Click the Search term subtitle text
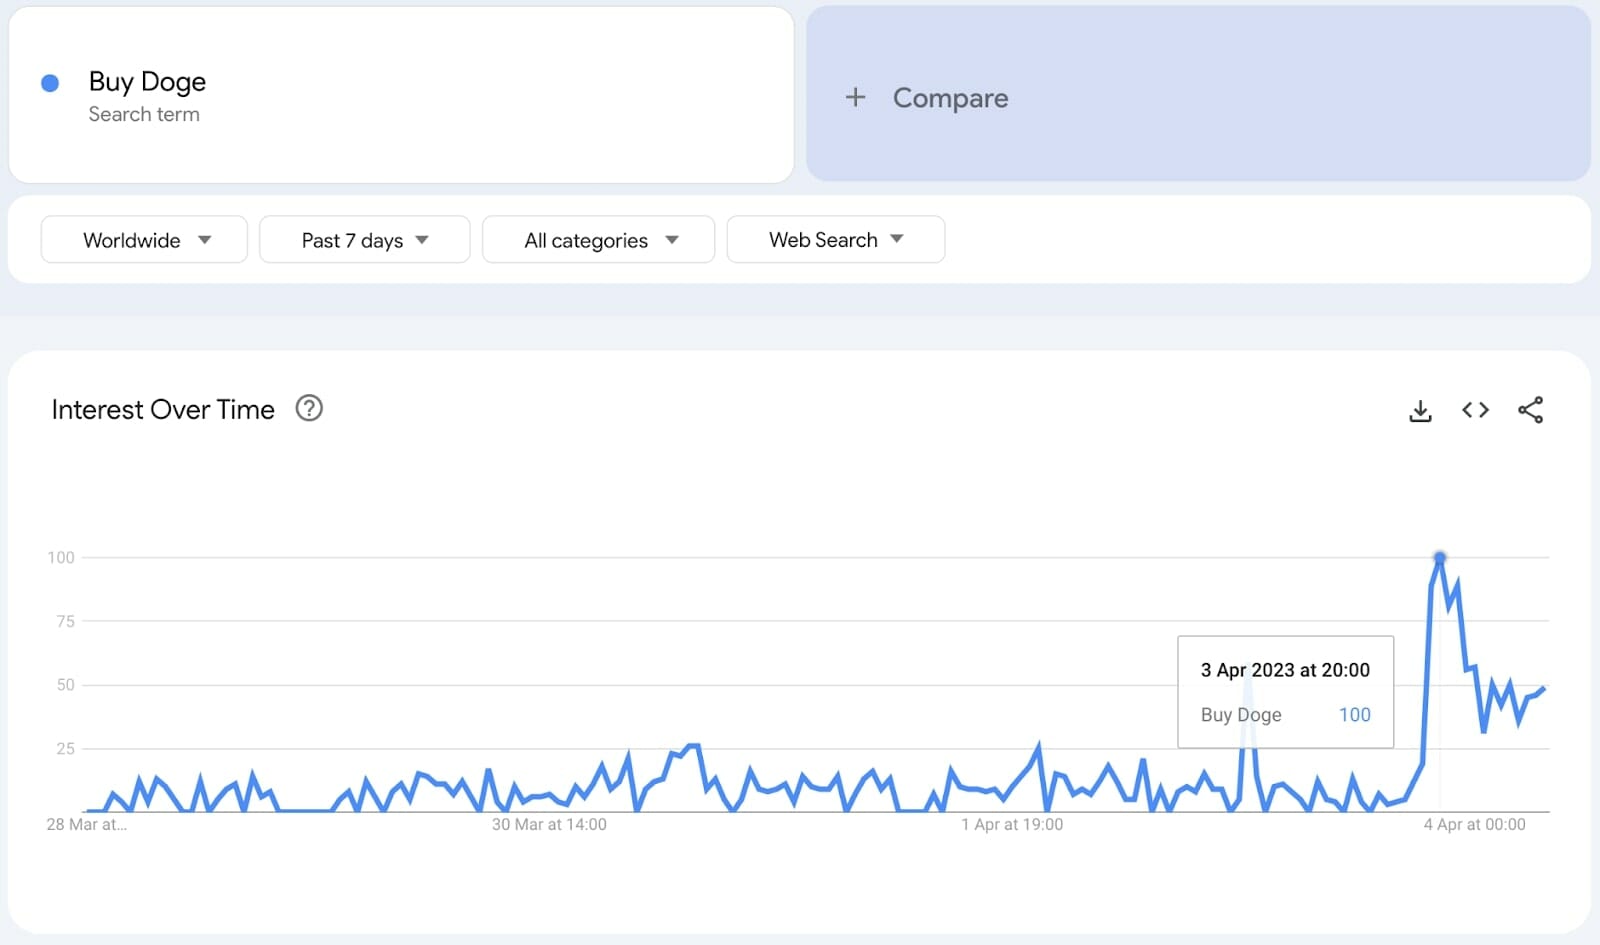 [x=144, y=115]
